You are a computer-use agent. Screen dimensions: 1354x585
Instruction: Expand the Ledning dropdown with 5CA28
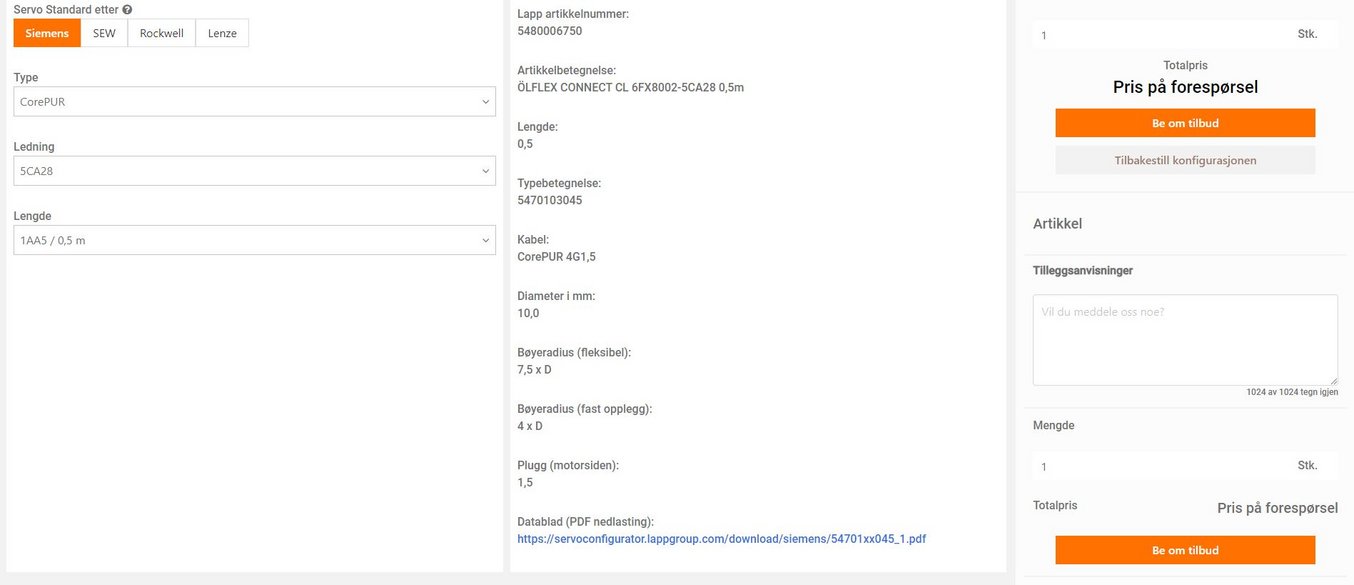(254, 171)
